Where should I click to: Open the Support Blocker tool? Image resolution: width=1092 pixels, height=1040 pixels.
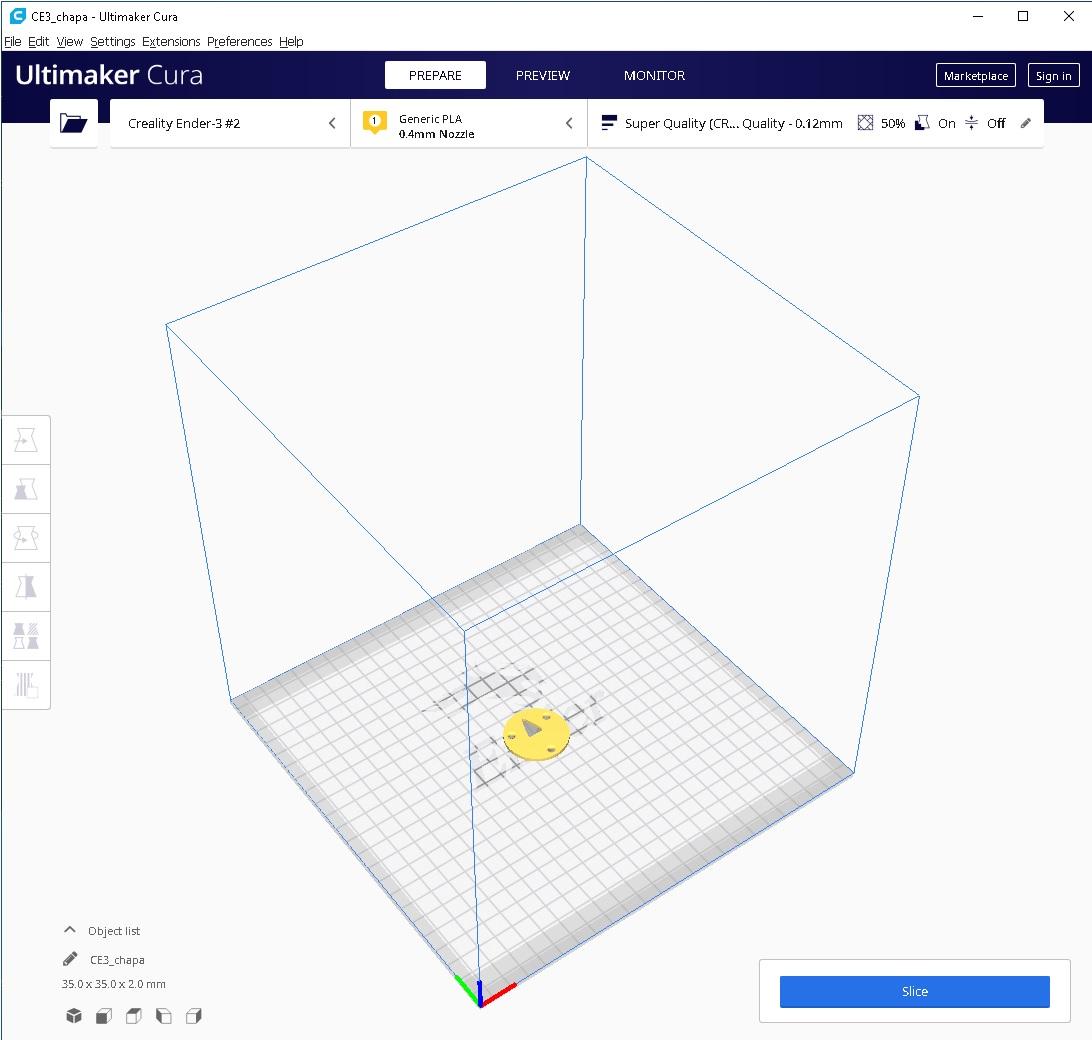point(26,684)
